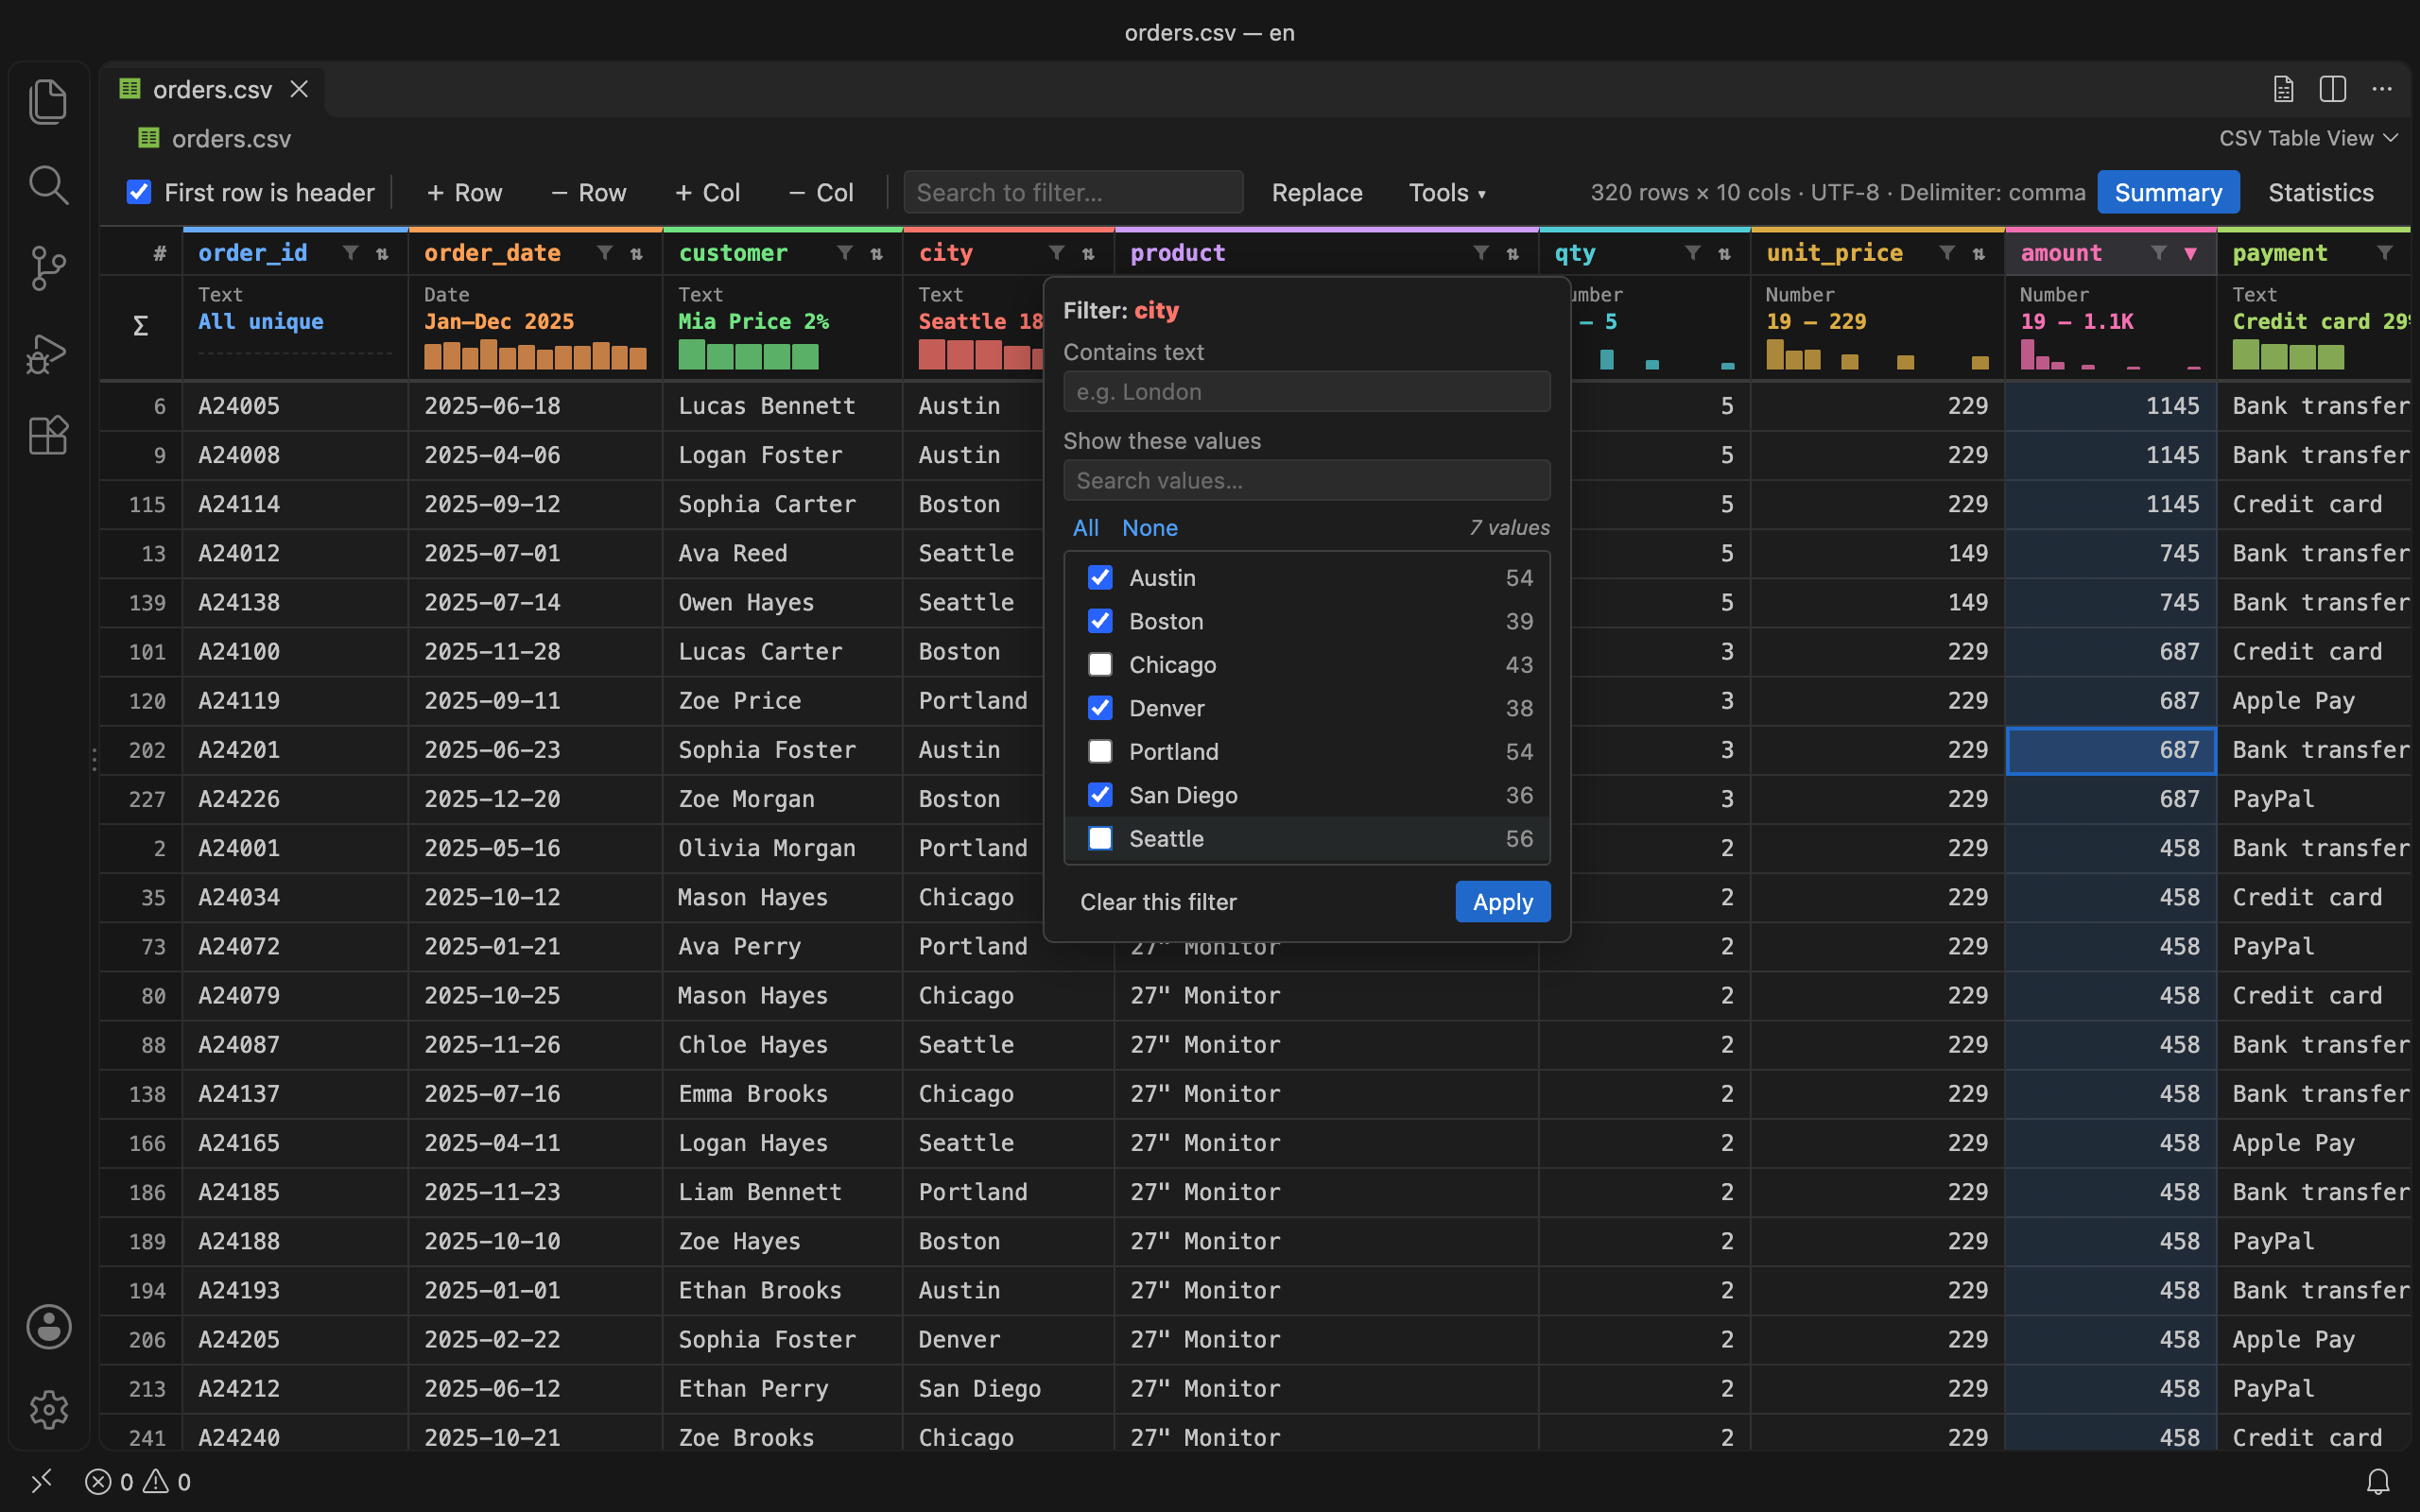Image resolution: width=2420 pixels, height=1512 pixels.
Task: Click the filter icon on city column
Action: pyautogui.click(x=1057, y=253)
